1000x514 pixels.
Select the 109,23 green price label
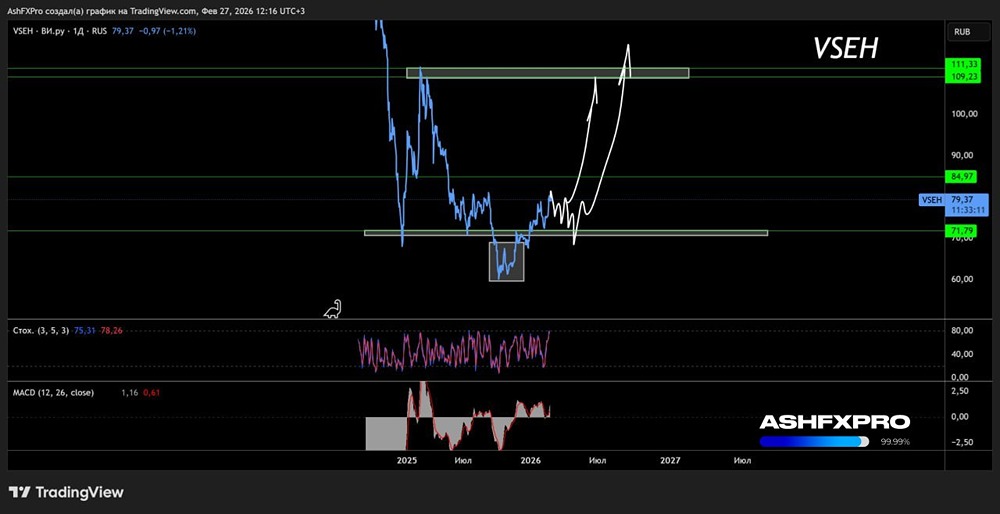[963, 75]
